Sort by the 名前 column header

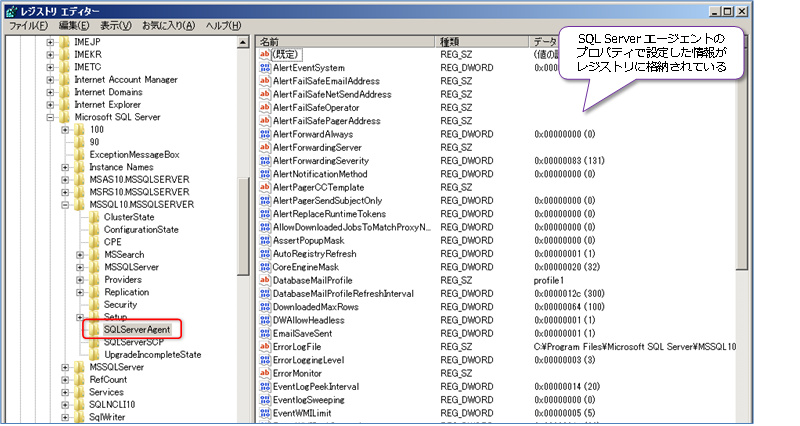click(345, 41)
